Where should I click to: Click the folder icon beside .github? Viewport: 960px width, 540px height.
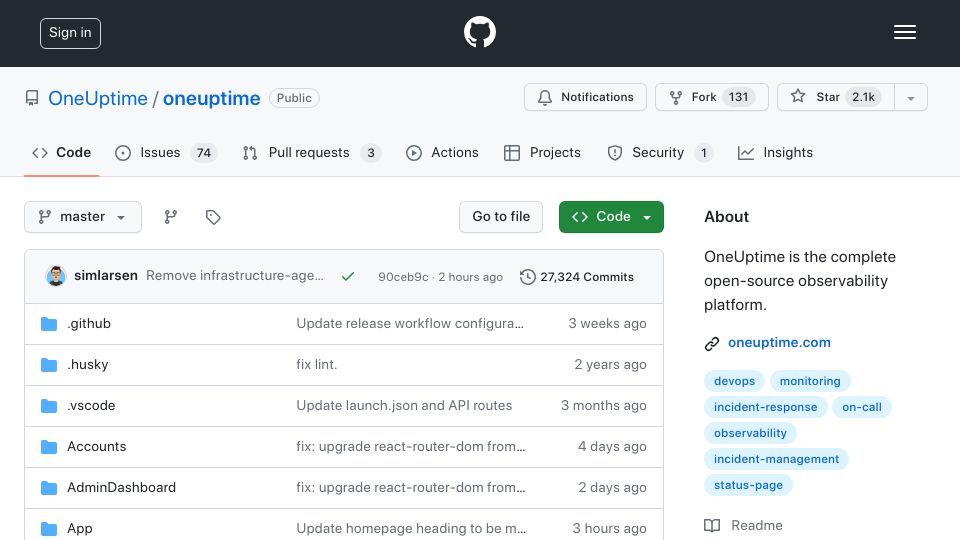(x=49, y=324)
